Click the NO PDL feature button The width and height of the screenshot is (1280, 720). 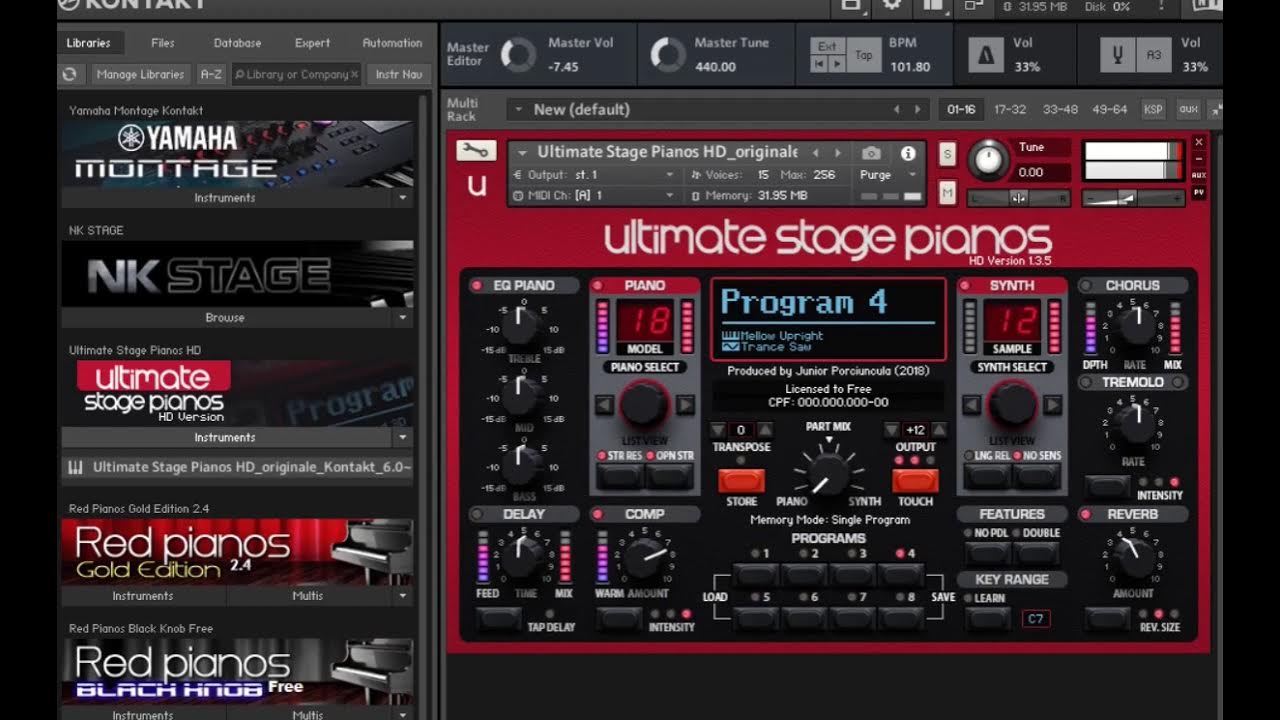tap(988, 553)
